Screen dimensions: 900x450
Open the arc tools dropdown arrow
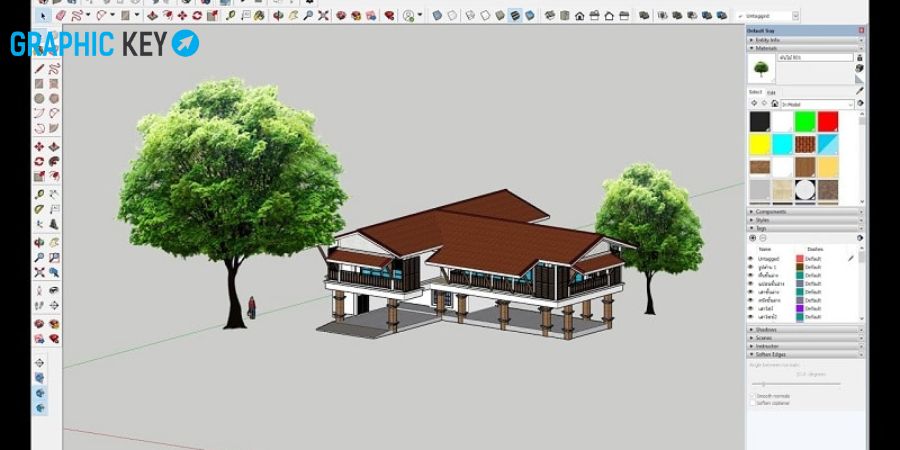(112, 15)
